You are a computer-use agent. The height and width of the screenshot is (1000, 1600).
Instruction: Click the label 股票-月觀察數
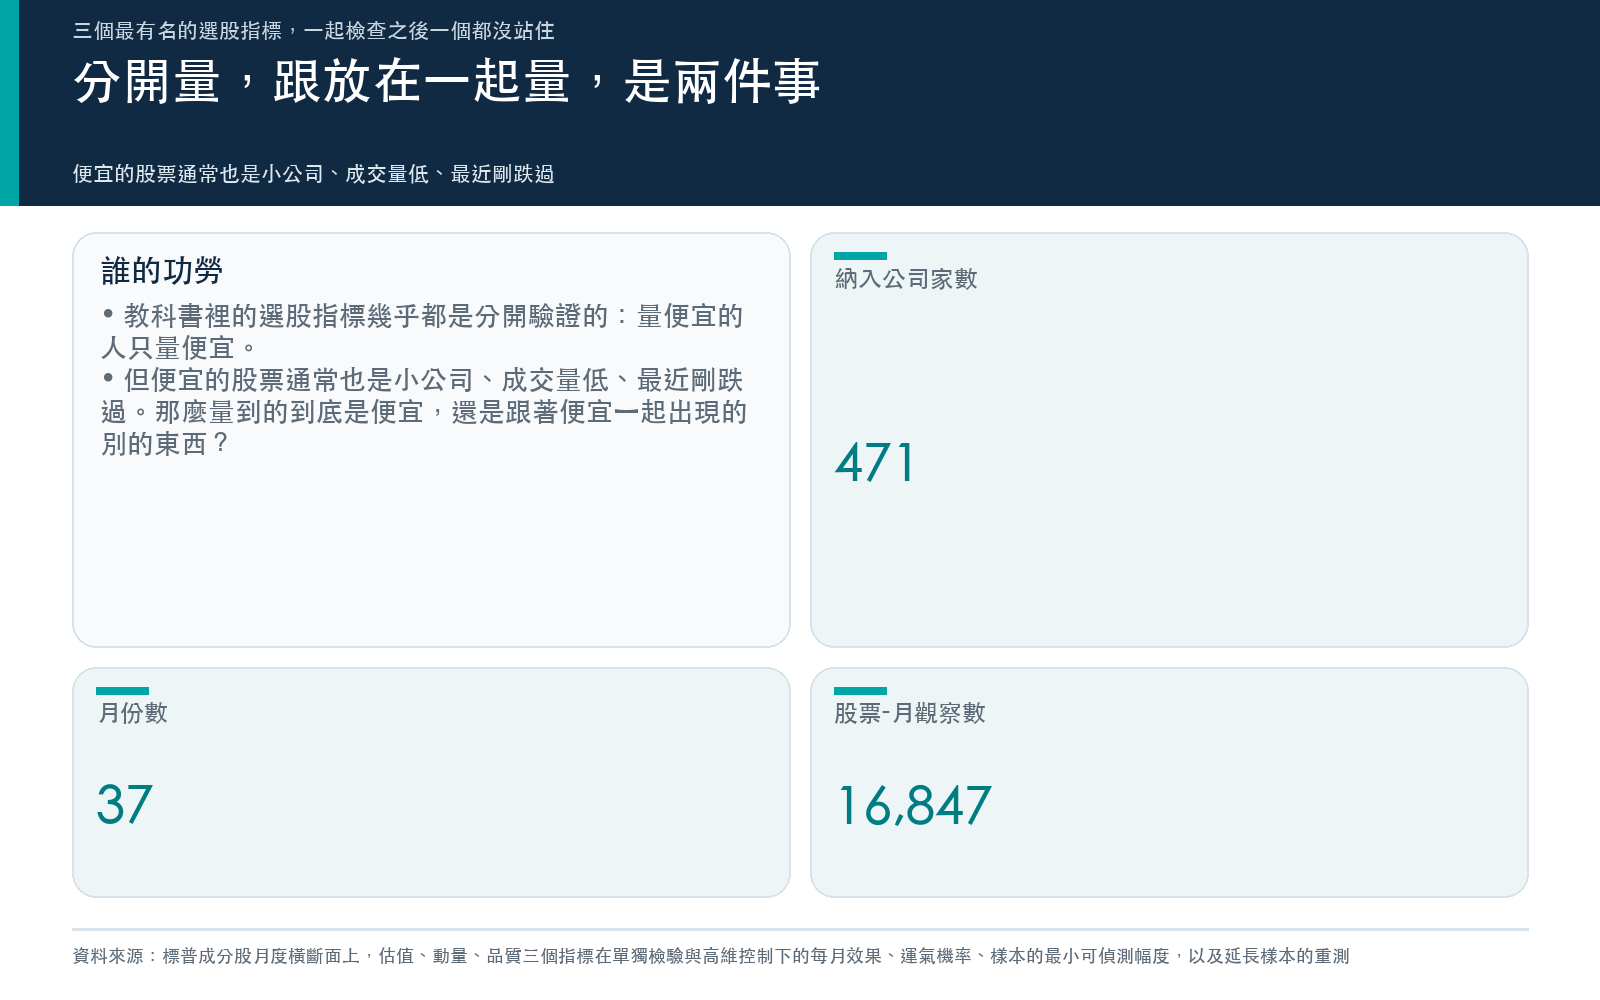coord(910,713)
